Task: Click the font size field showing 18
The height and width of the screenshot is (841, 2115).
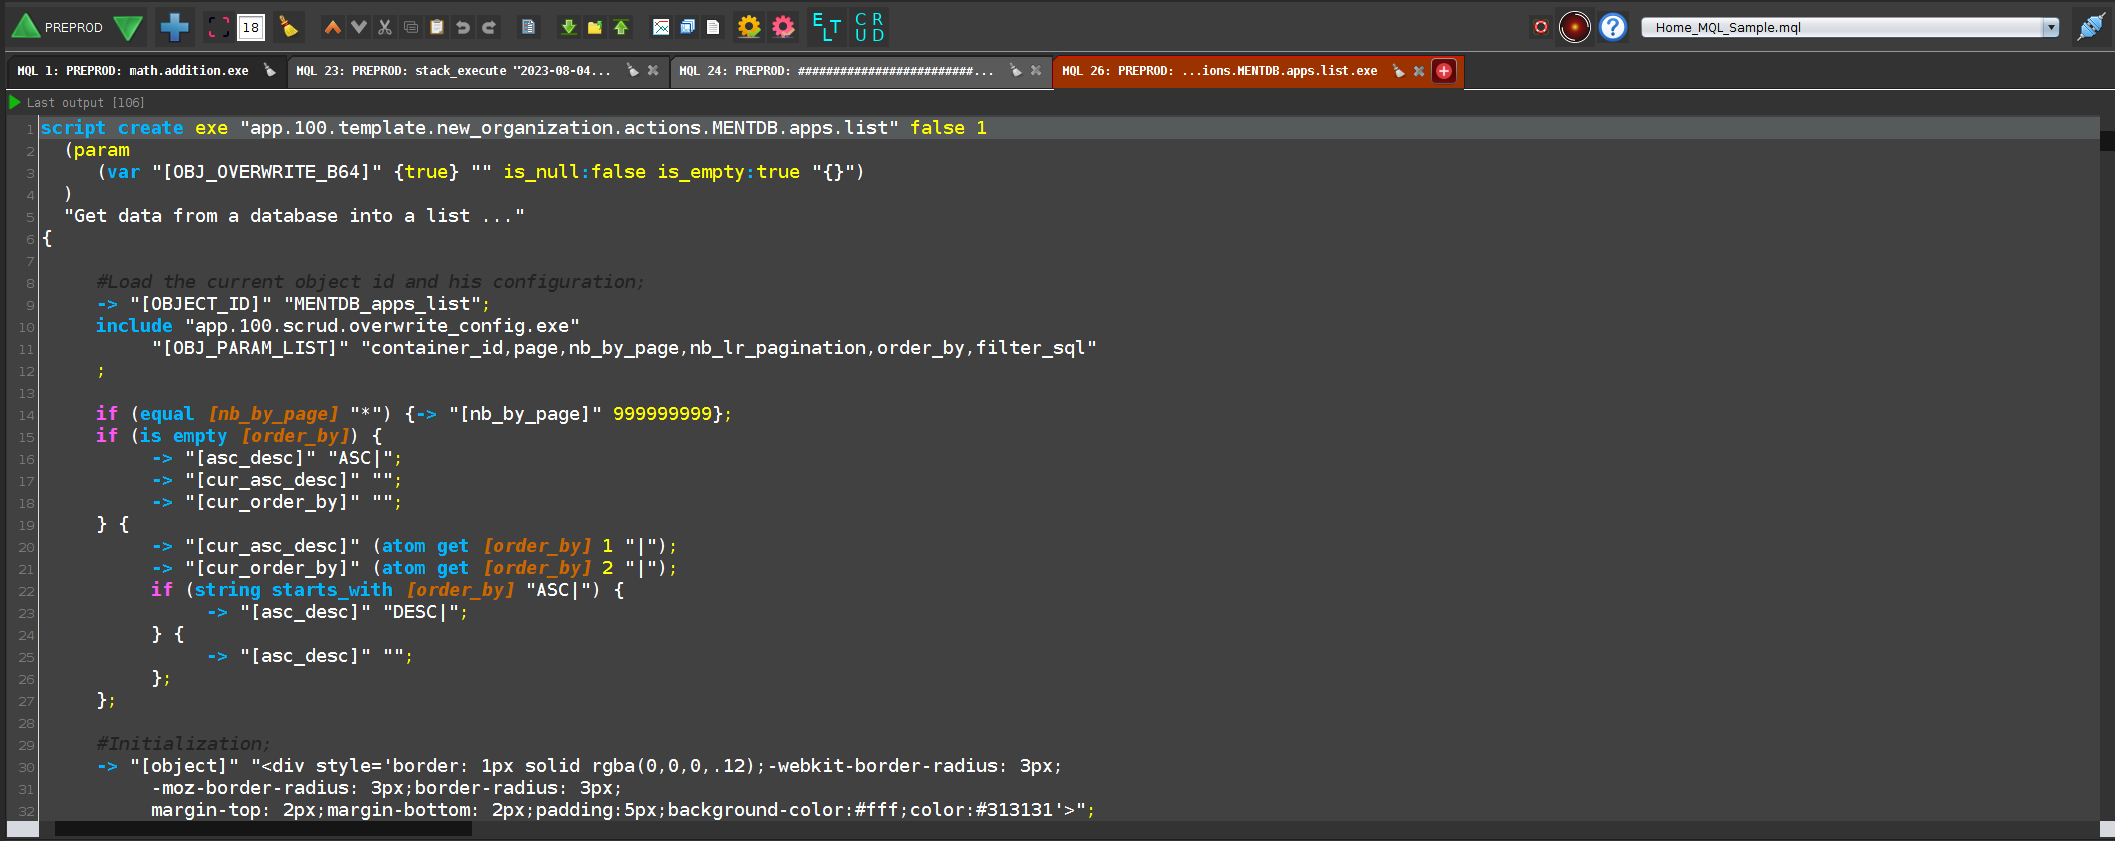Action: 251,28
